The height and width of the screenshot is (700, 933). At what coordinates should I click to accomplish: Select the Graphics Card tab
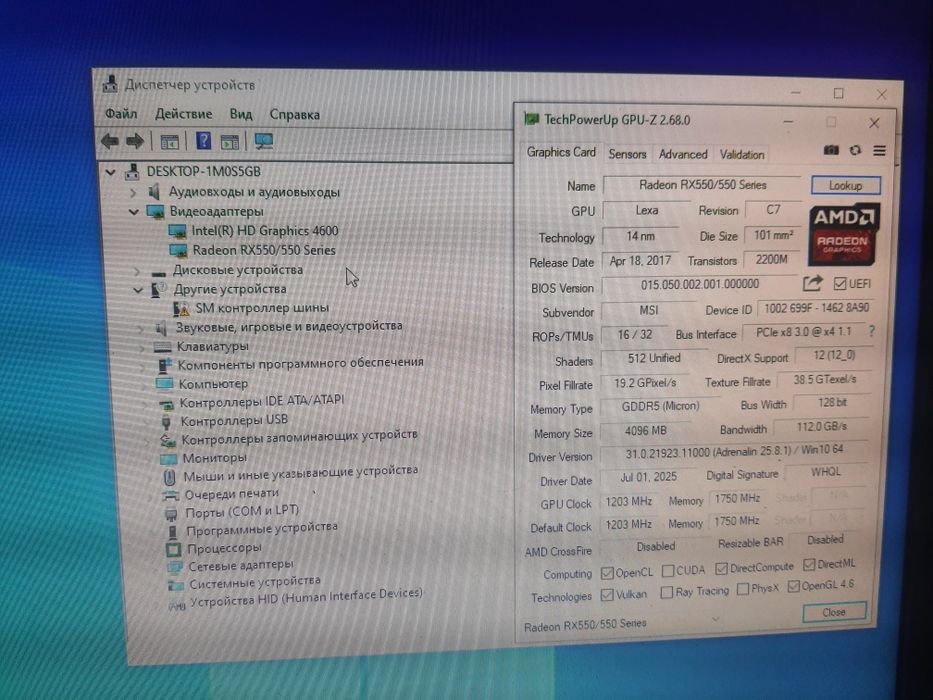pos(561,152)
